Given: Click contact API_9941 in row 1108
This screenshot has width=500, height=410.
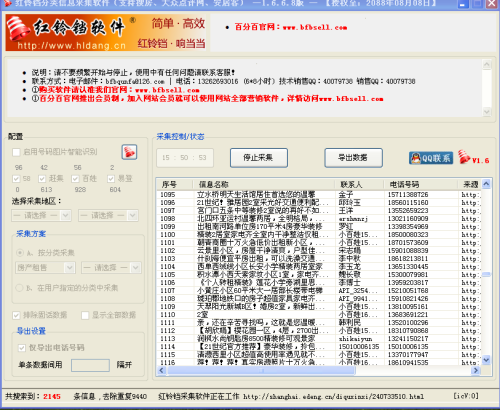Looking at the screenshot, I should (358, 298).
